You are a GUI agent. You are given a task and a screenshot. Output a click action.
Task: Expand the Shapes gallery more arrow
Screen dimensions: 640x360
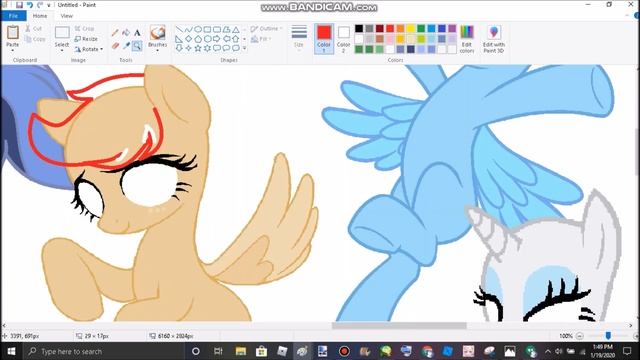pos(244,48)
